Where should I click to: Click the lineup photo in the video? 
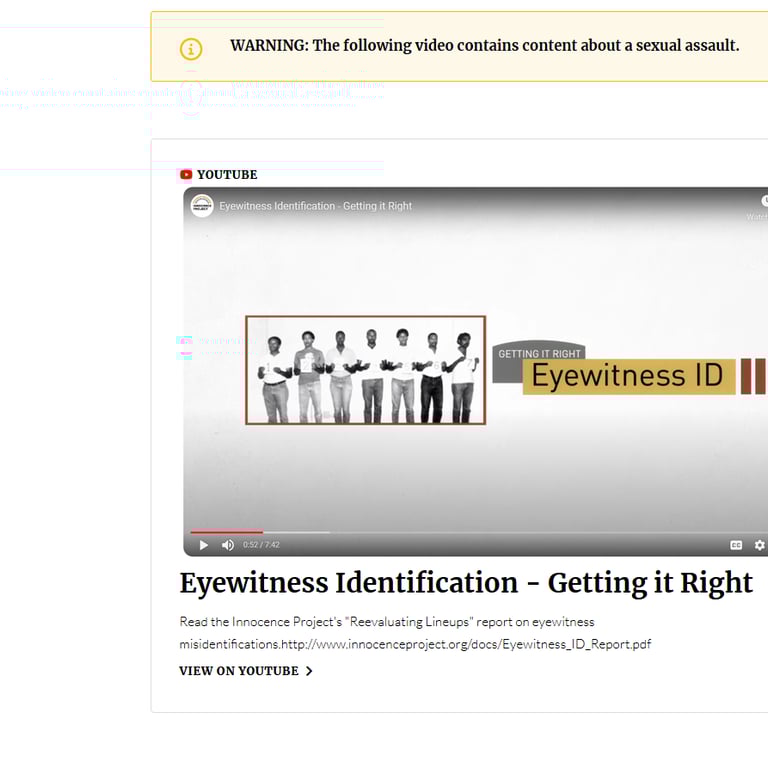[365, 370]
